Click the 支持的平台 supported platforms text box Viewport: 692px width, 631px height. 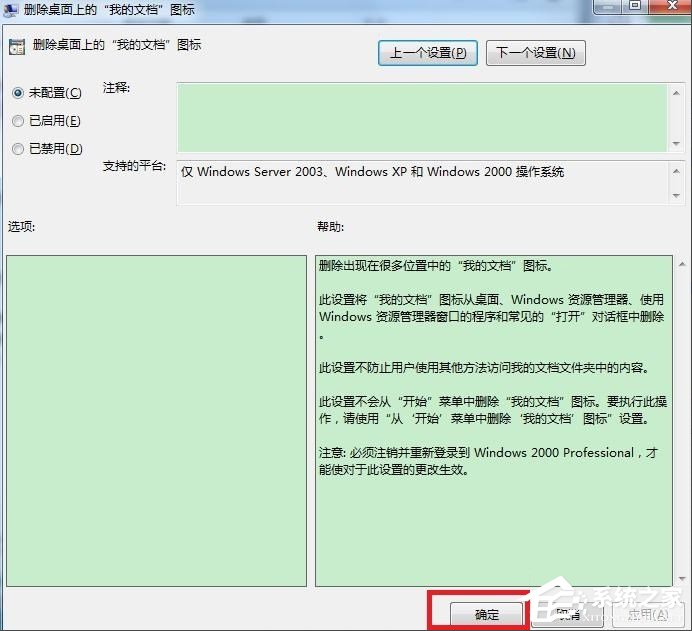[x=420, y=182]
